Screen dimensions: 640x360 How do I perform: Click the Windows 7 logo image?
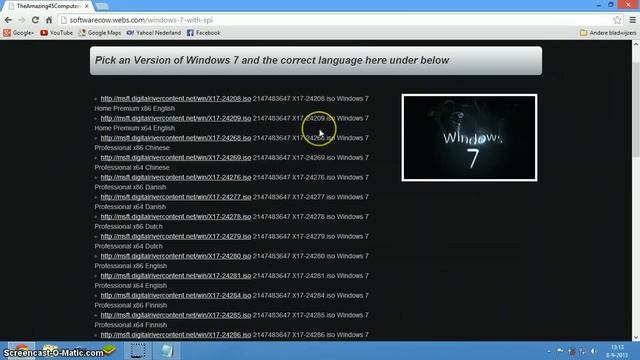pyautogui.click(x=469, y=138)
